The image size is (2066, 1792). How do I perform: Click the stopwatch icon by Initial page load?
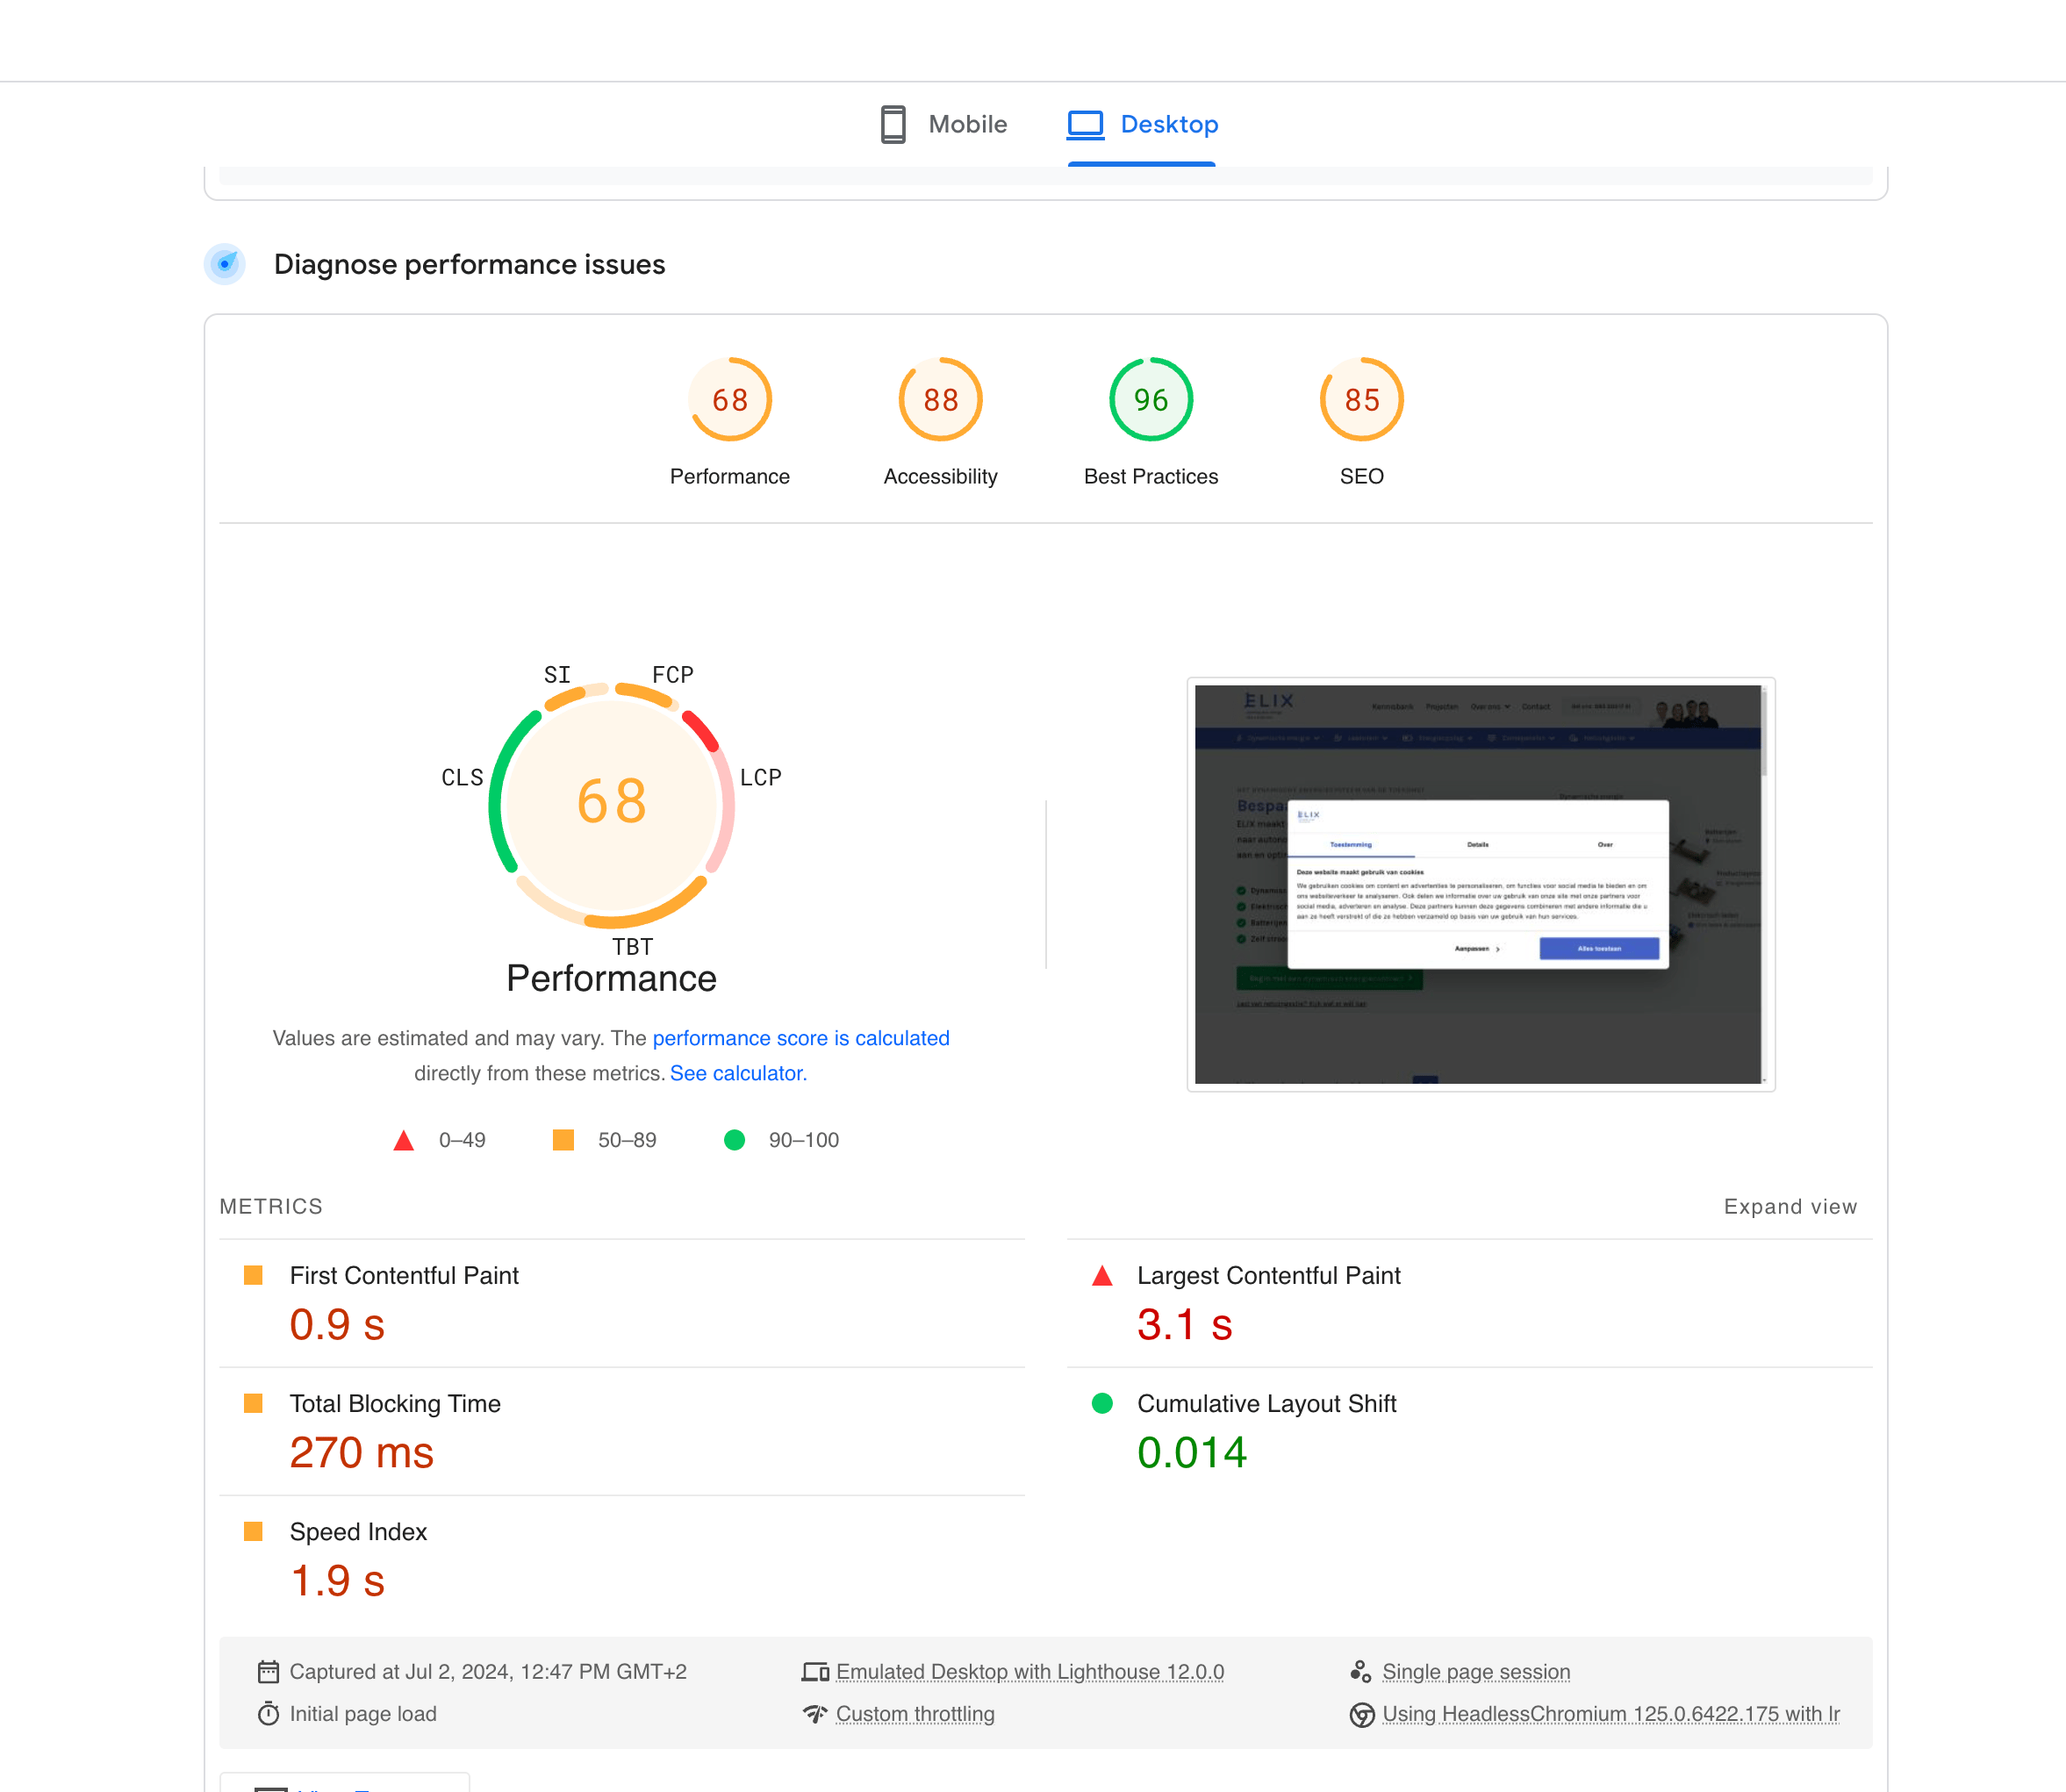coord(268,1713)
